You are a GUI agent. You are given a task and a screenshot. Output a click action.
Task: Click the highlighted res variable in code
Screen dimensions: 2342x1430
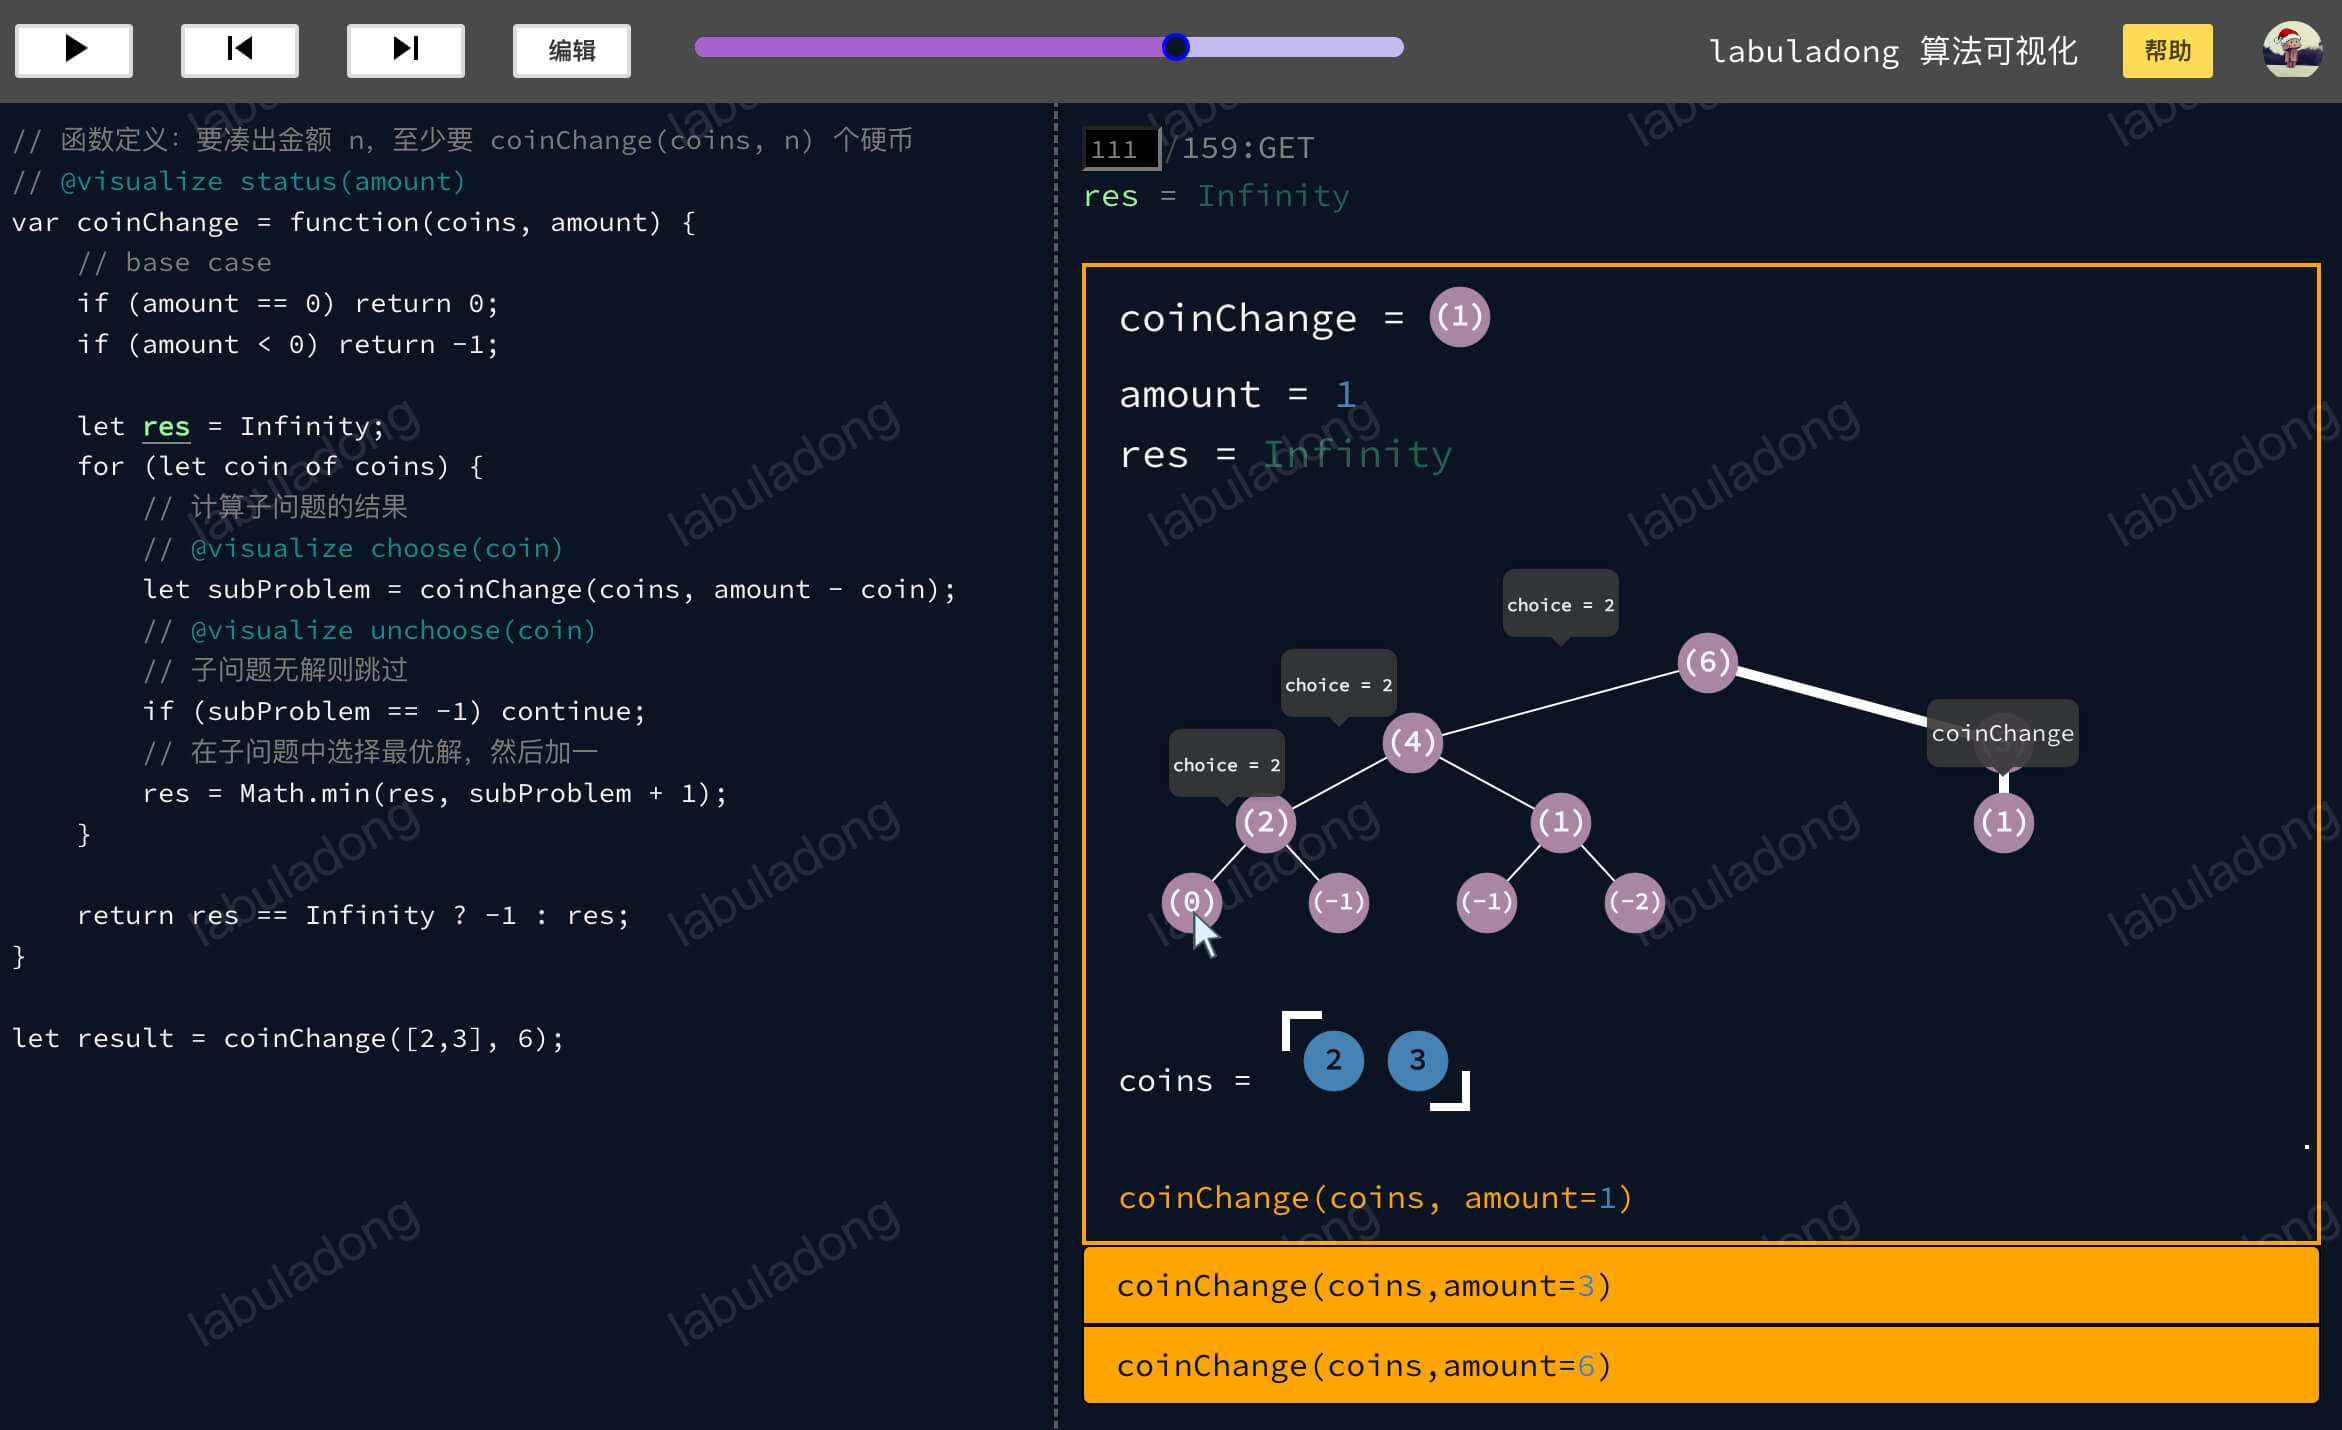coord(165,426)
